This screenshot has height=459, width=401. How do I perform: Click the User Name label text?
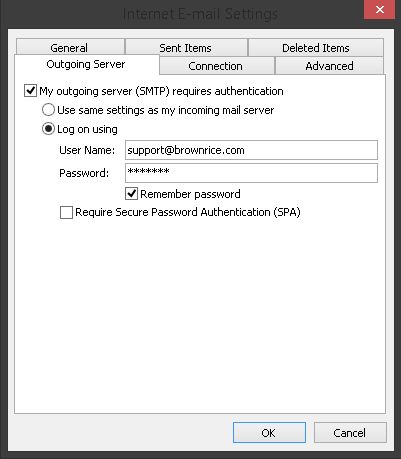87,150
